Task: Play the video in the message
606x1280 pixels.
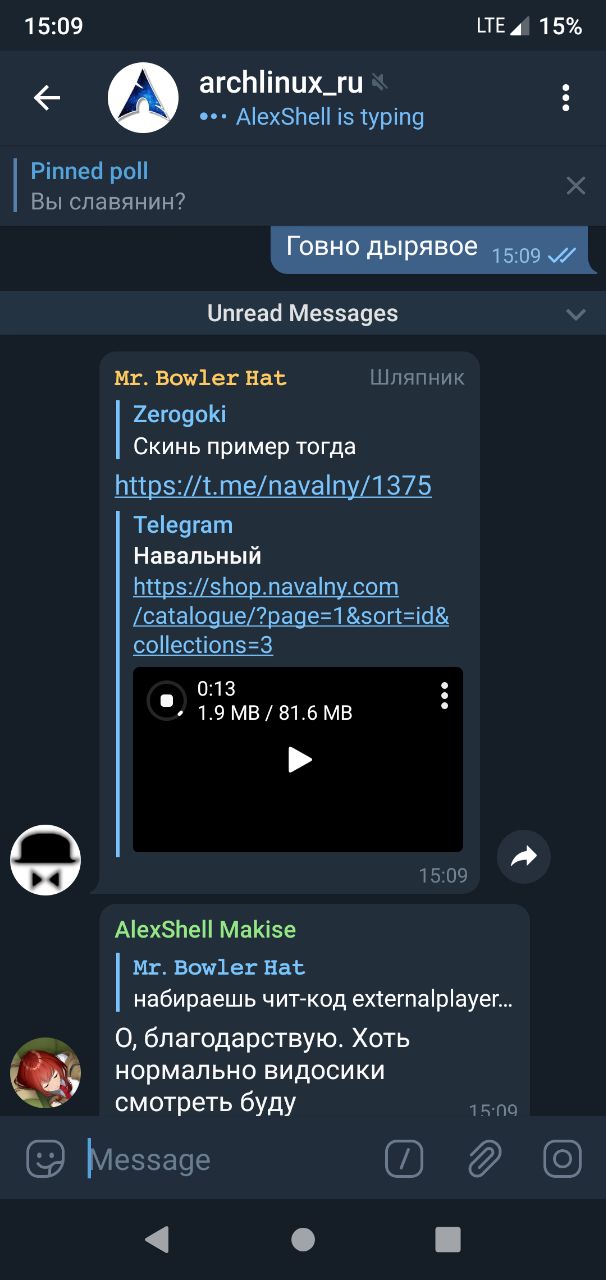Action: point(299,760)
